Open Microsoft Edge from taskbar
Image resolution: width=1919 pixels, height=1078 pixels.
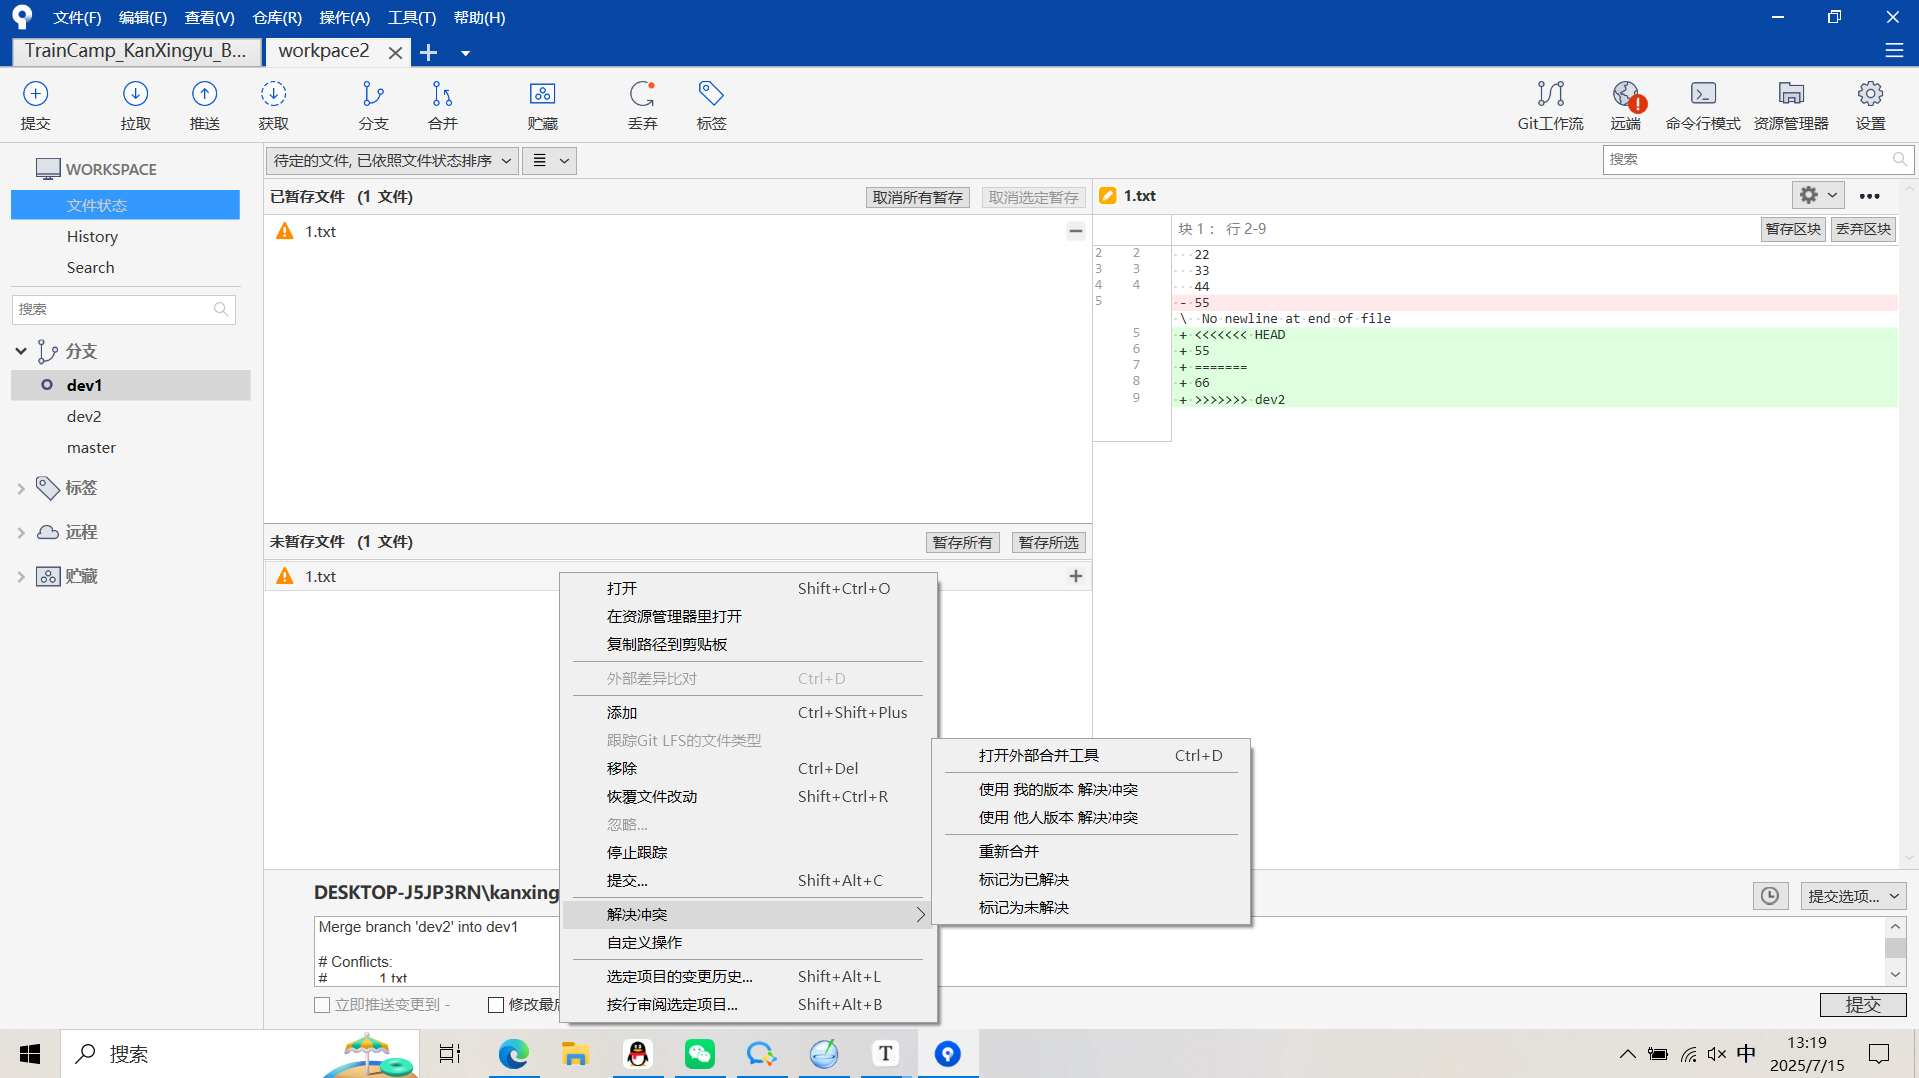[x=513, y=1053]
